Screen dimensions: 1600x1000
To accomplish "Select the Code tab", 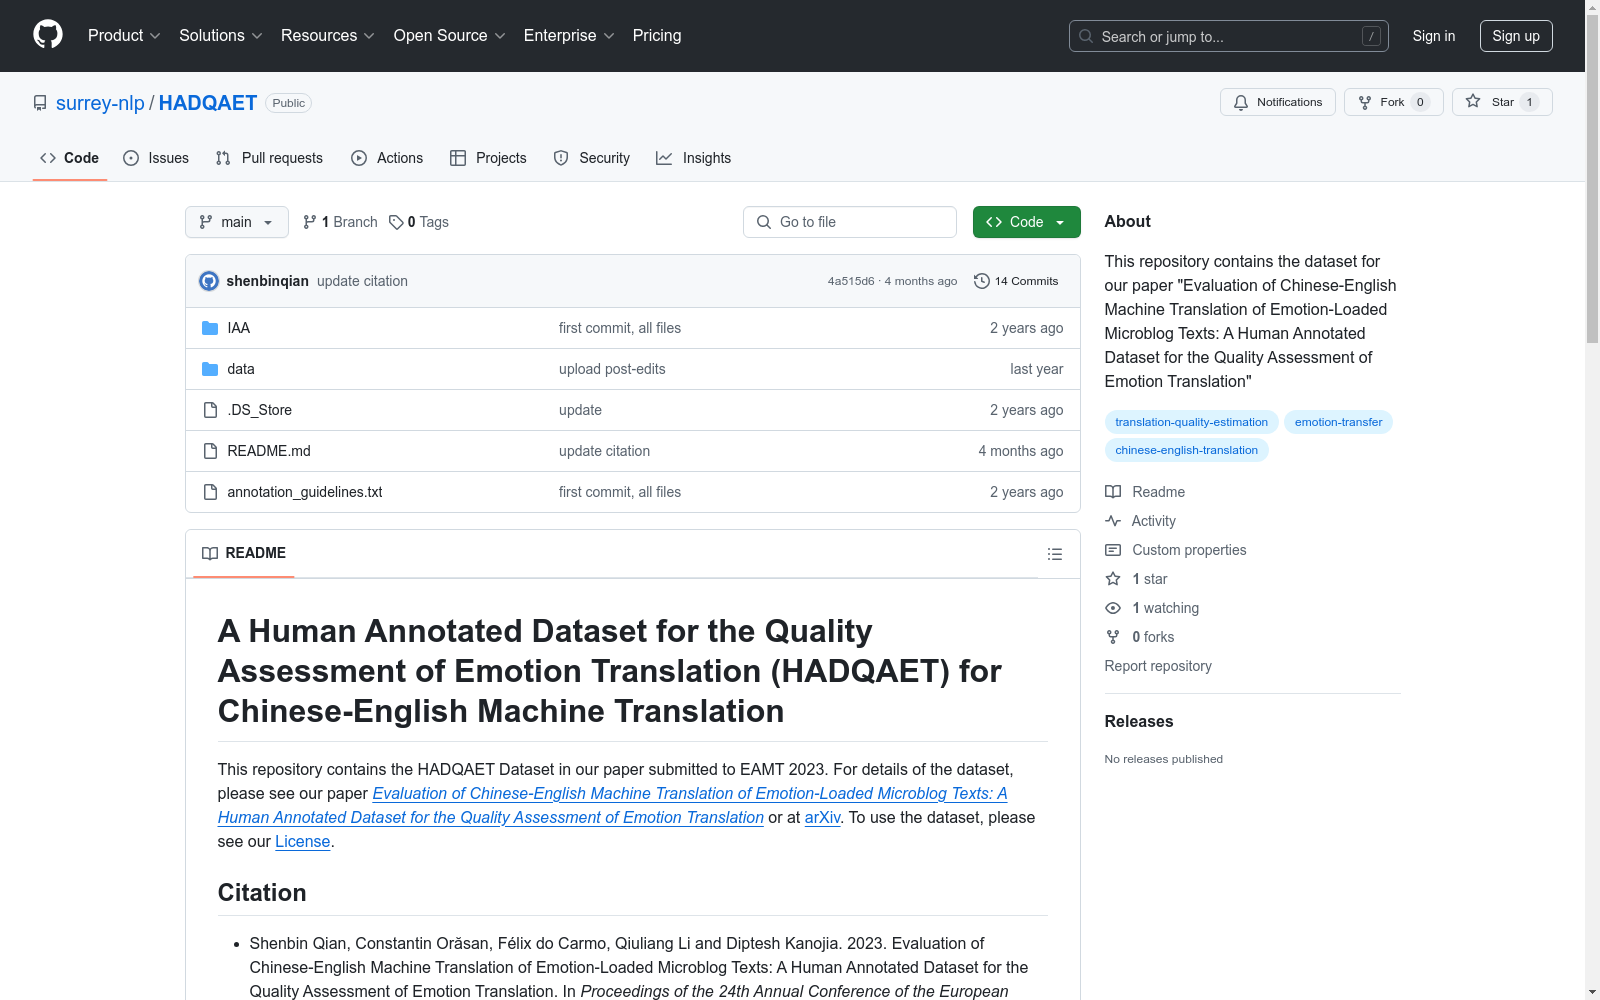I will click(70, 158).
